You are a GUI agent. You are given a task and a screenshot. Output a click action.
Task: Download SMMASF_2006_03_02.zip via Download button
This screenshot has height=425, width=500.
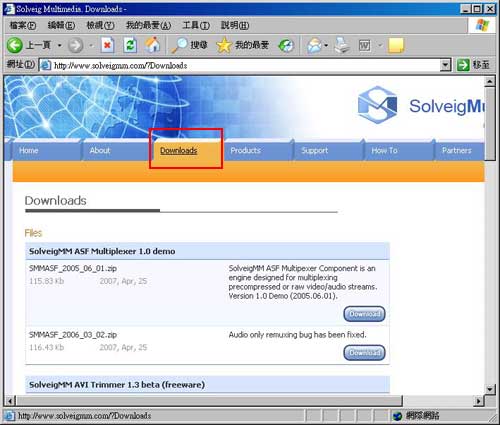click(x=364, y=352)
